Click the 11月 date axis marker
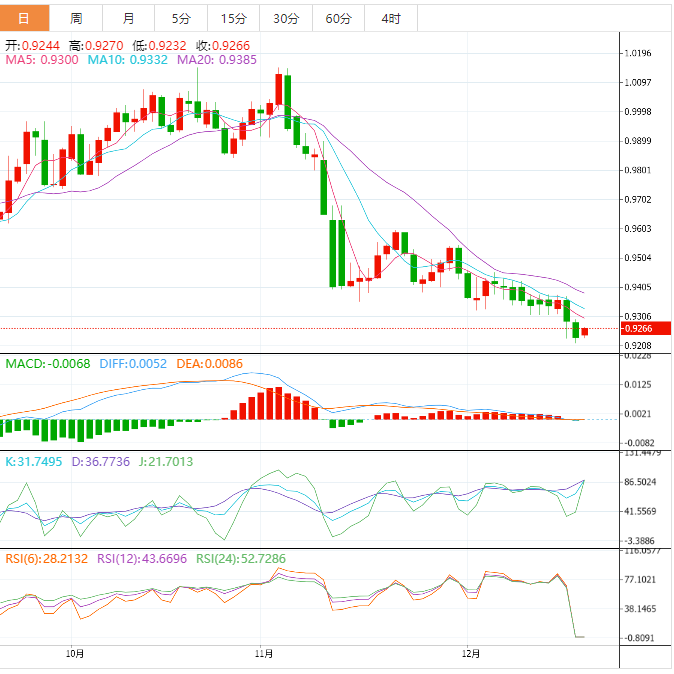This screenshot has height=674, width=674. (265, 654)
